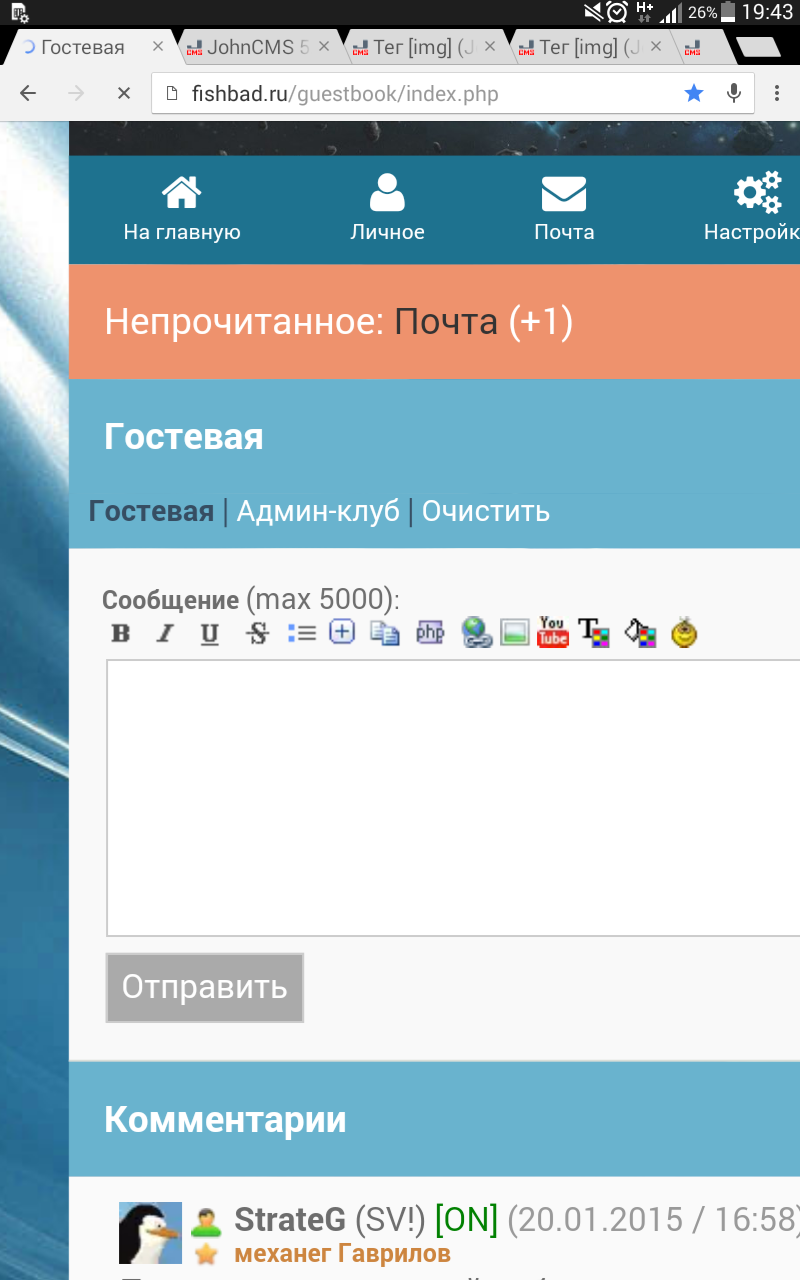Click the Очистить link

486,511
